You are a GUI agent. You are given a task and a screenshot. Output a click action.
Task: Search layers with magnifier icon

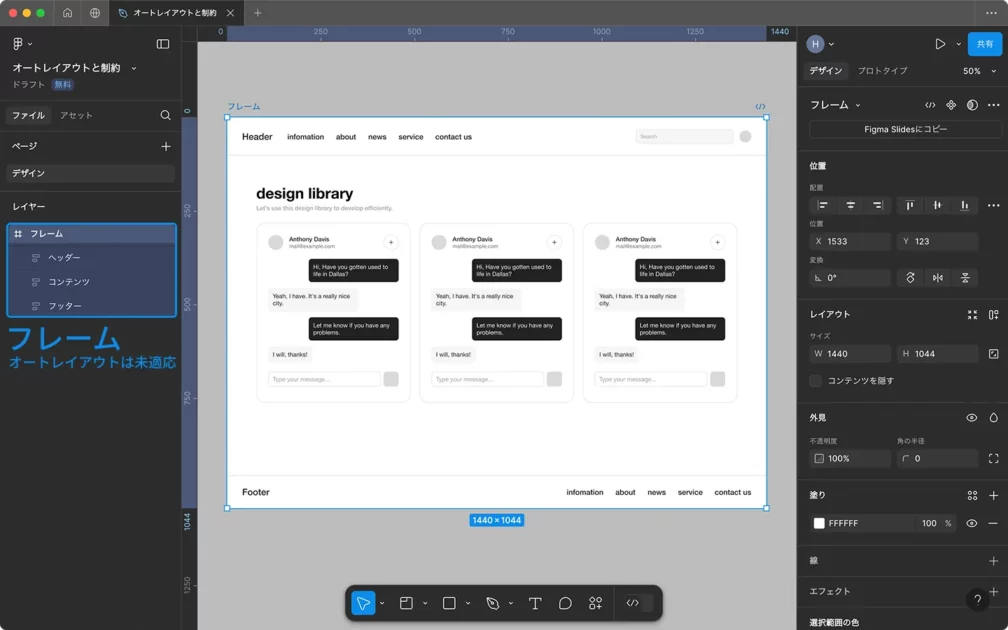point(166,115)
